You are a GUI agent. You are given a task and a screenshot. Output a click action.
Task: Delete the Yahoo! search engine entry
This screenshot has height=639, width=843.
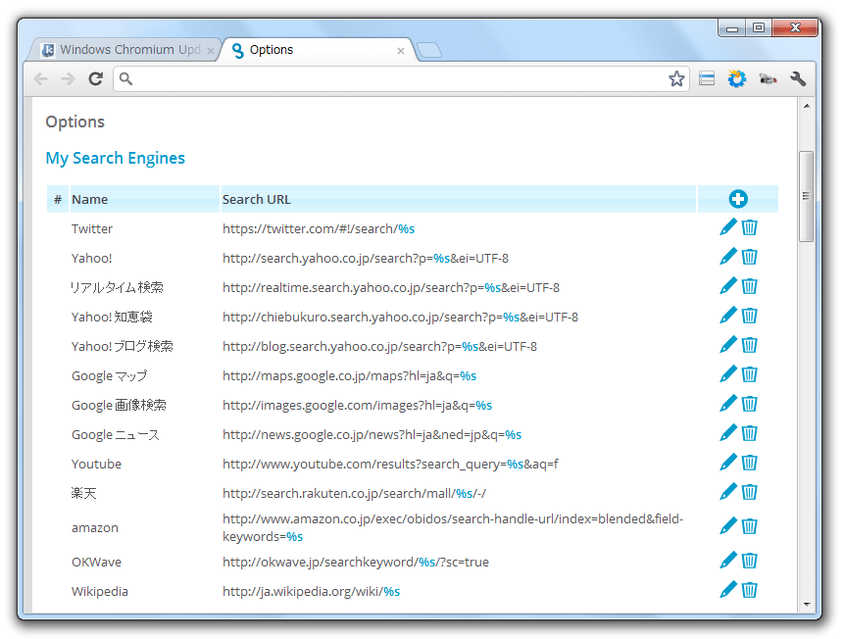pyautogui.click(x=749, y=257)
